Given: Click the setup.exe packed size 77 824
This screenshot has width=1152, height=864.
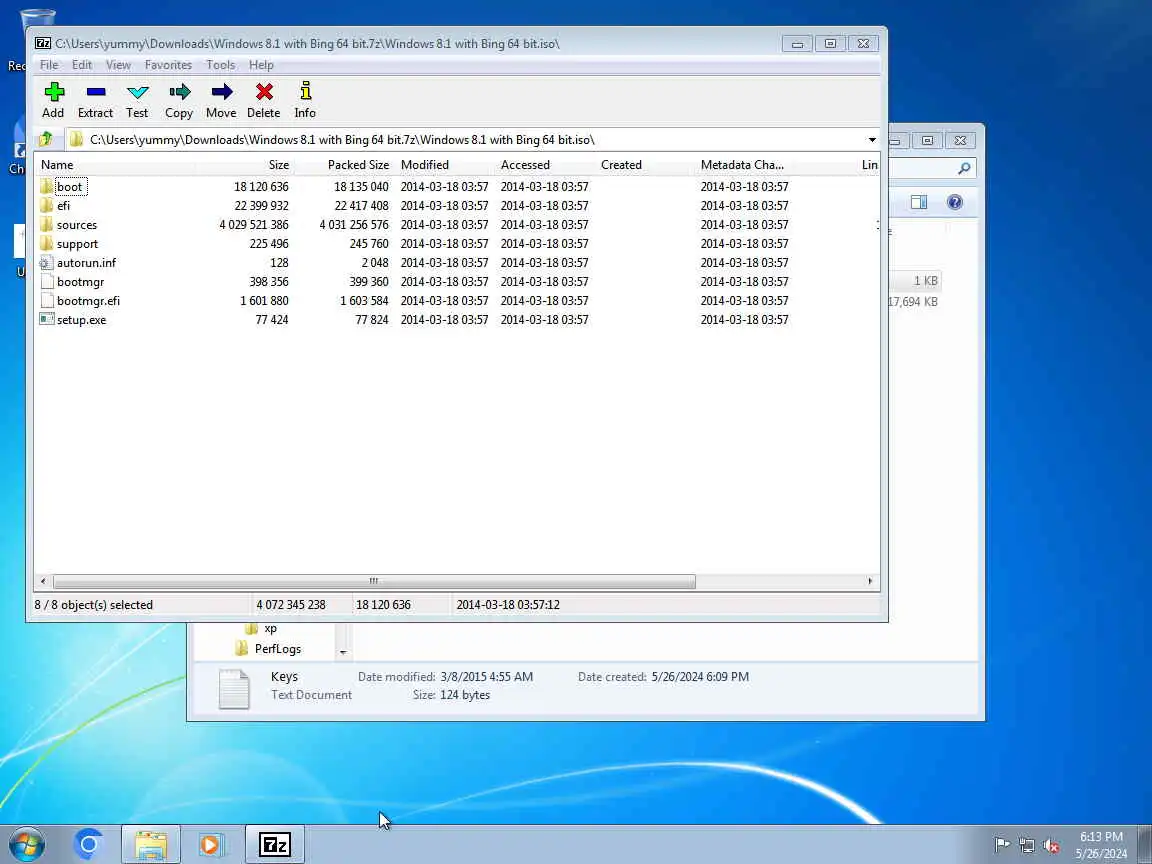Looking at the screenshot, I should [x=372, y=320].
